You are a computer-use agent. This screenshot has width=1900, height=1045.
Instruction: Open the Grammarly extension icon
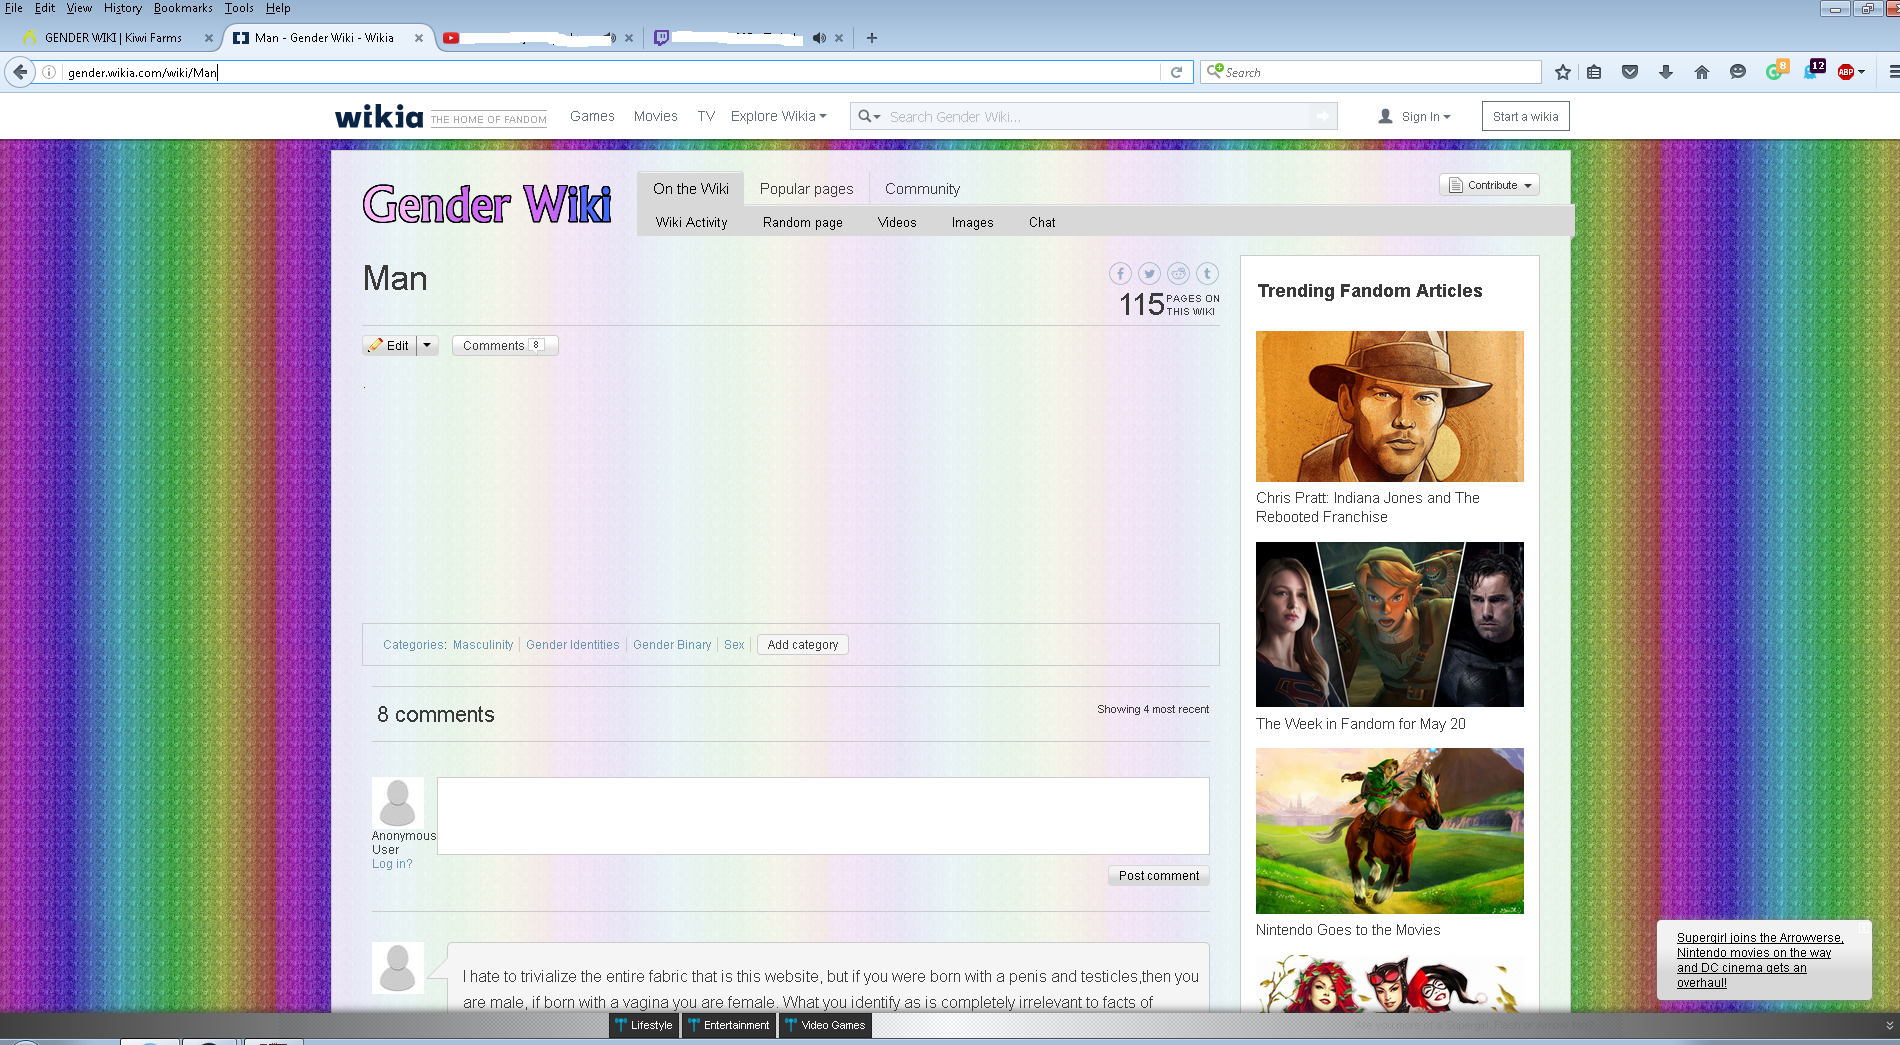pyautogui.click(x=1776, y=70)
